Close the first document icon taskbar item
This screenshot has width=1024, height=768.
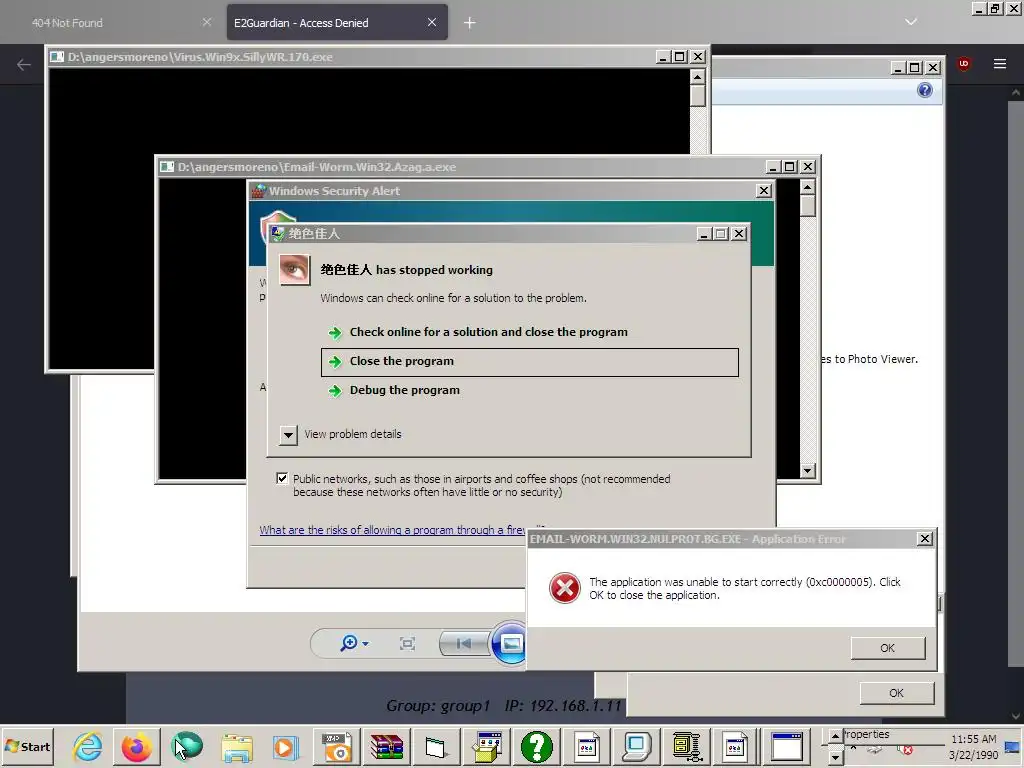pyautogui.click(x=586, y=747)
